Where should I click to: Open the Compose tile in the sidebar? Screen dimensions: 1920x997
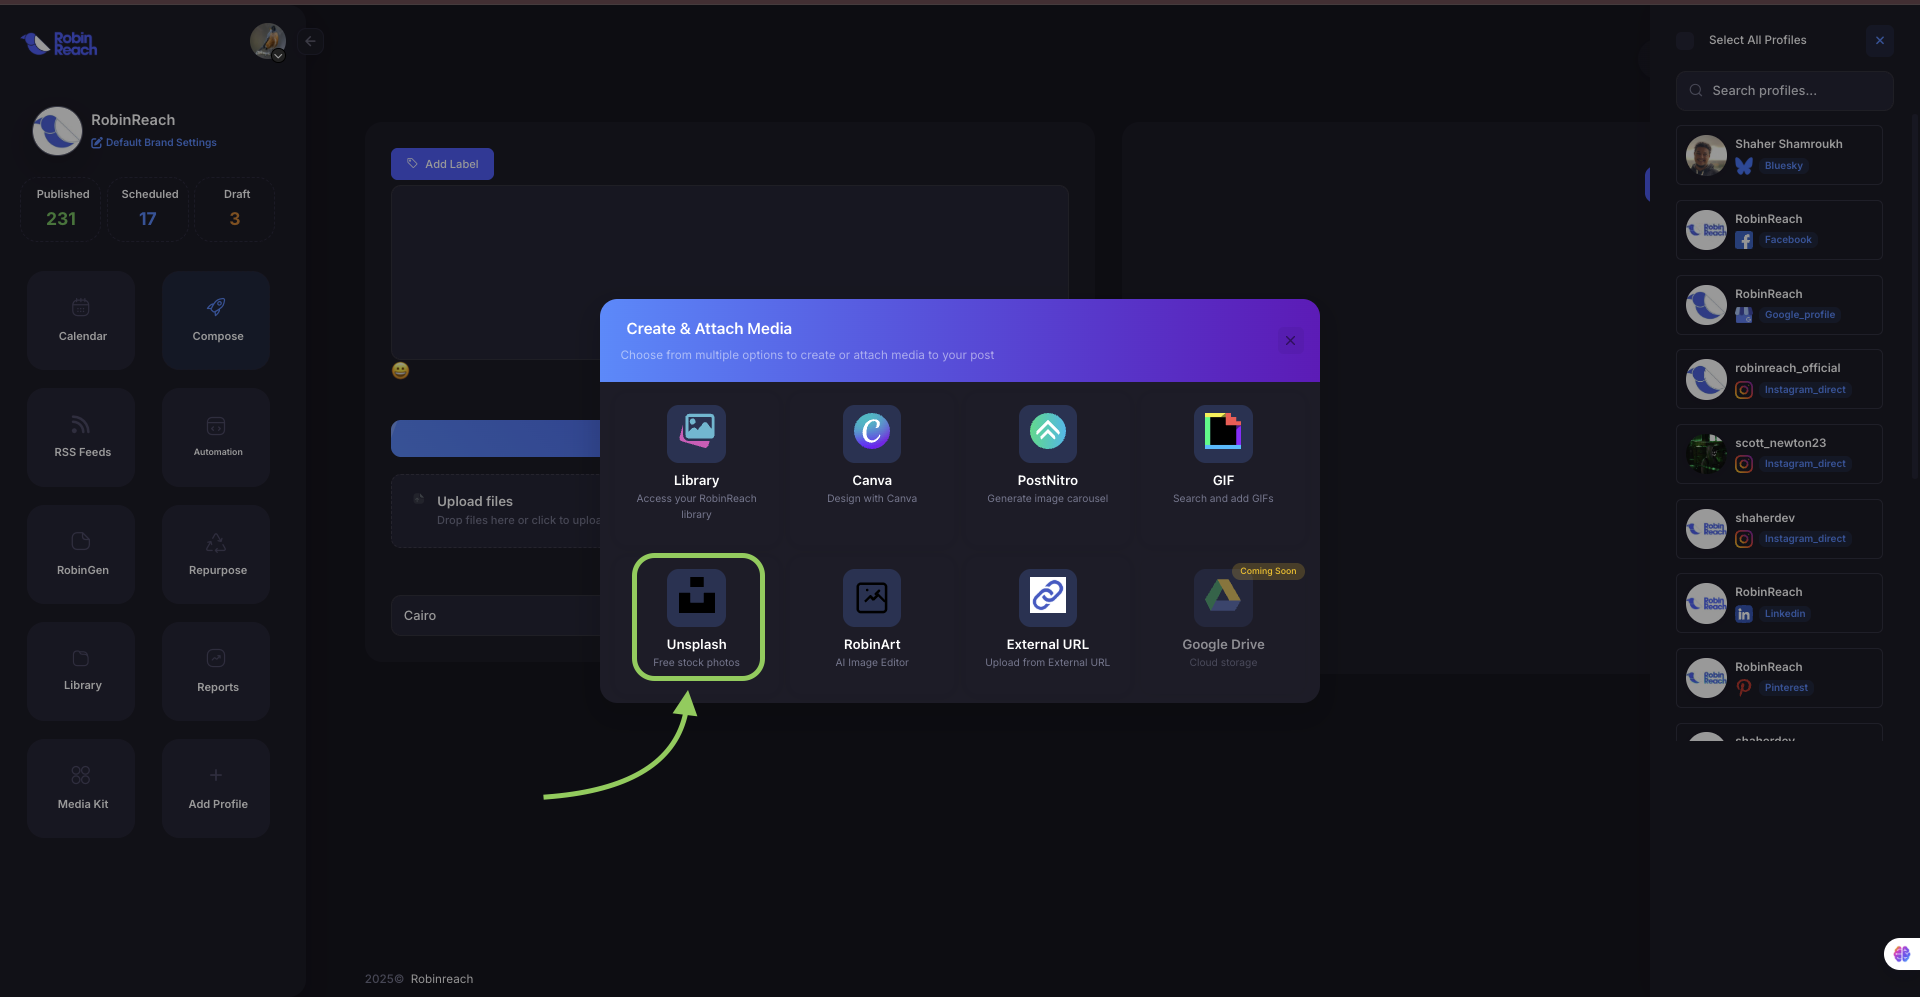point(216,320)
